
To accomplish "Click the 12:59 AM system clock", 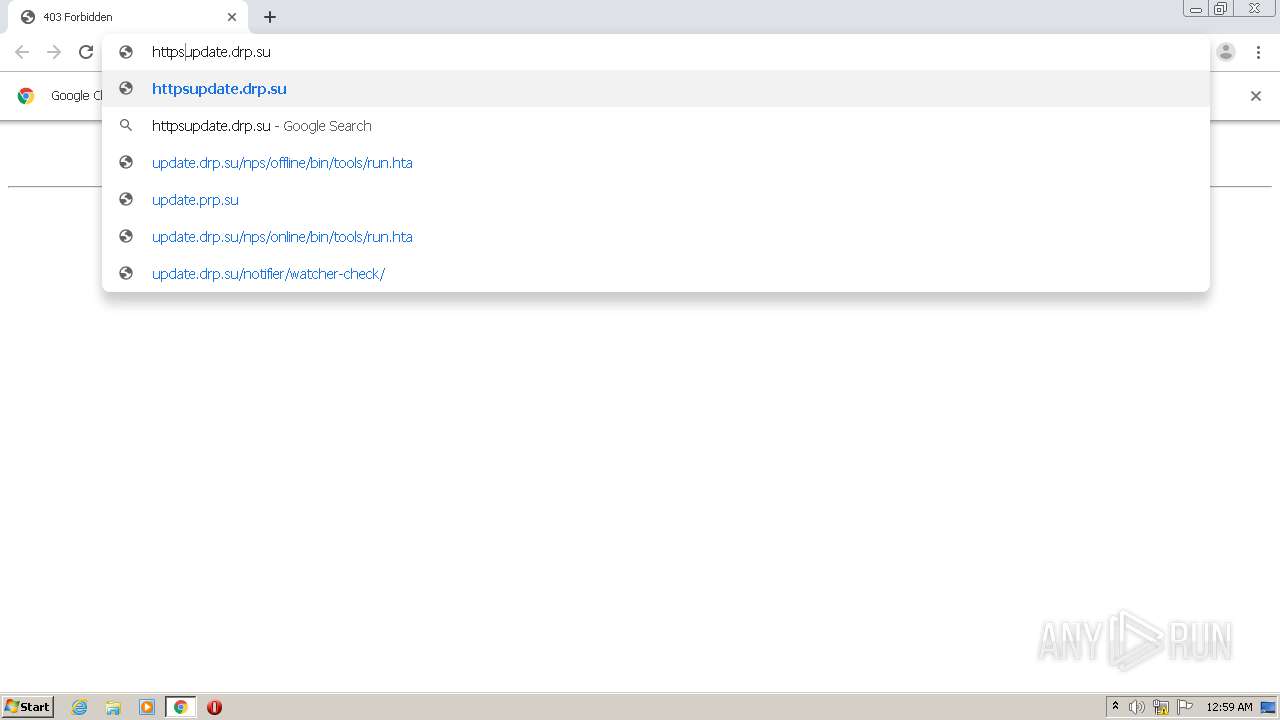I will pyautogui.click(x=1229, y=707).
